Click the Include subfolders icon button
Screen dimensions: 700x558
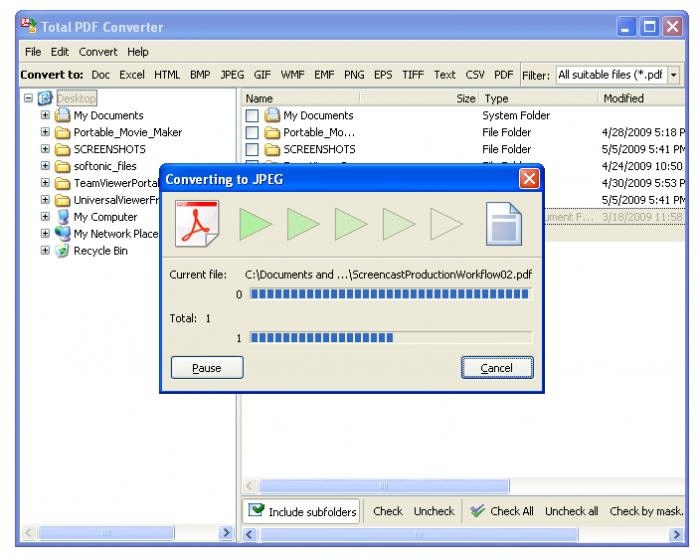(x=257, y=511)
